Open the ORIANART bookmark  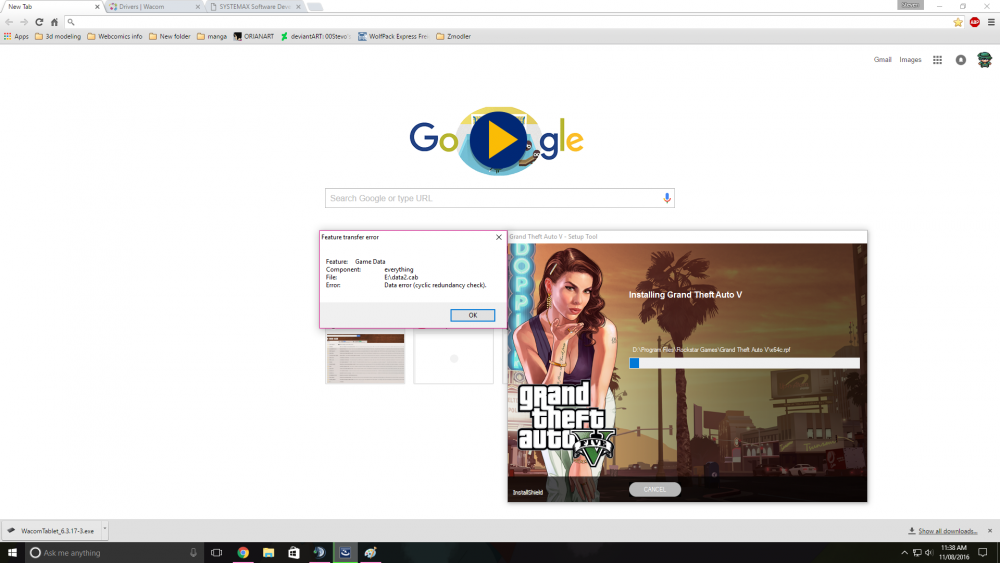pos(254,36)
